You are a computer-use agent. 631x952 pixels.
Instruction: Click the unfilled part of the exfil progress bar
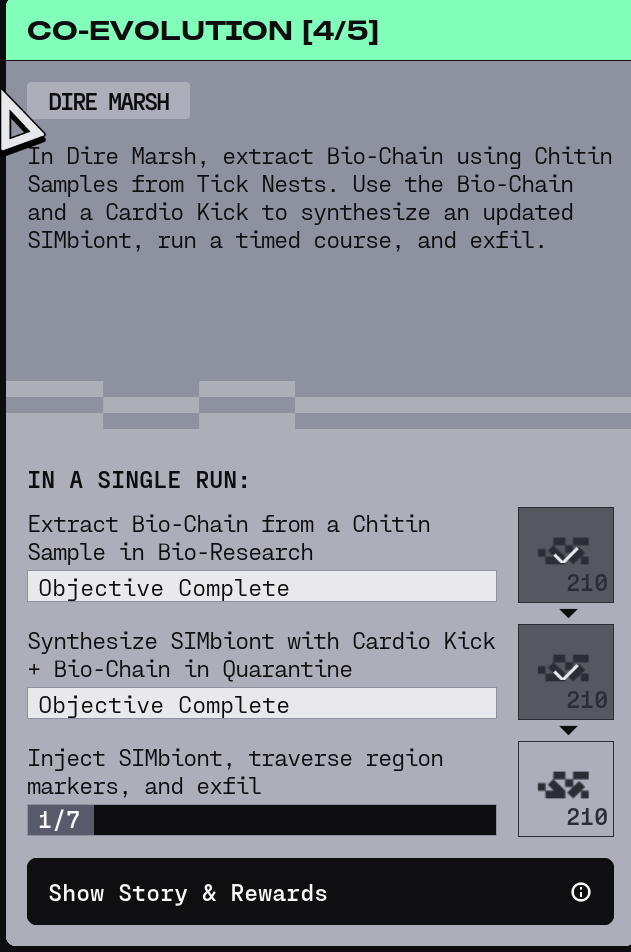point(295,821)
